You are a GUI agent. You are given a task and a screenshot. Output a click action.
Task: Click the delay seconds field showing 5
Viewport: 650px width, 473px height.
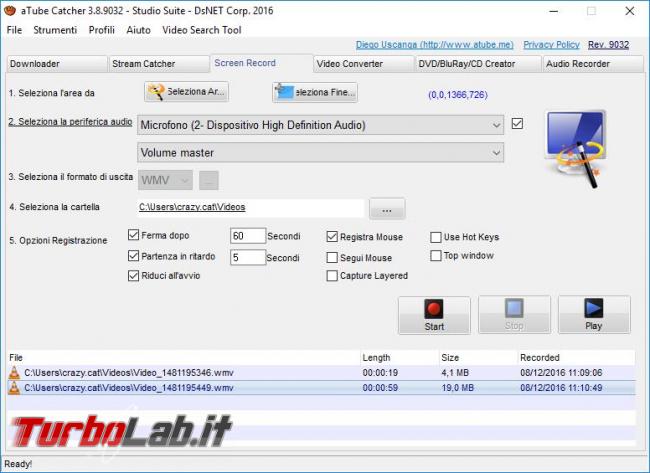(247, 257)
